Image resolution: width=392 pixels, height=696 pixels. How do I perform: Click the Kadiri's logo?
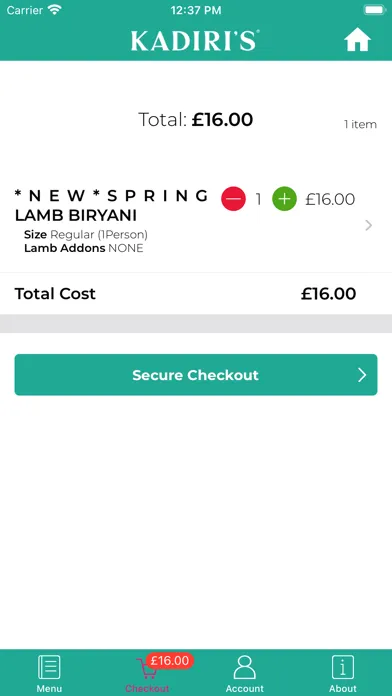pos(195,40)
